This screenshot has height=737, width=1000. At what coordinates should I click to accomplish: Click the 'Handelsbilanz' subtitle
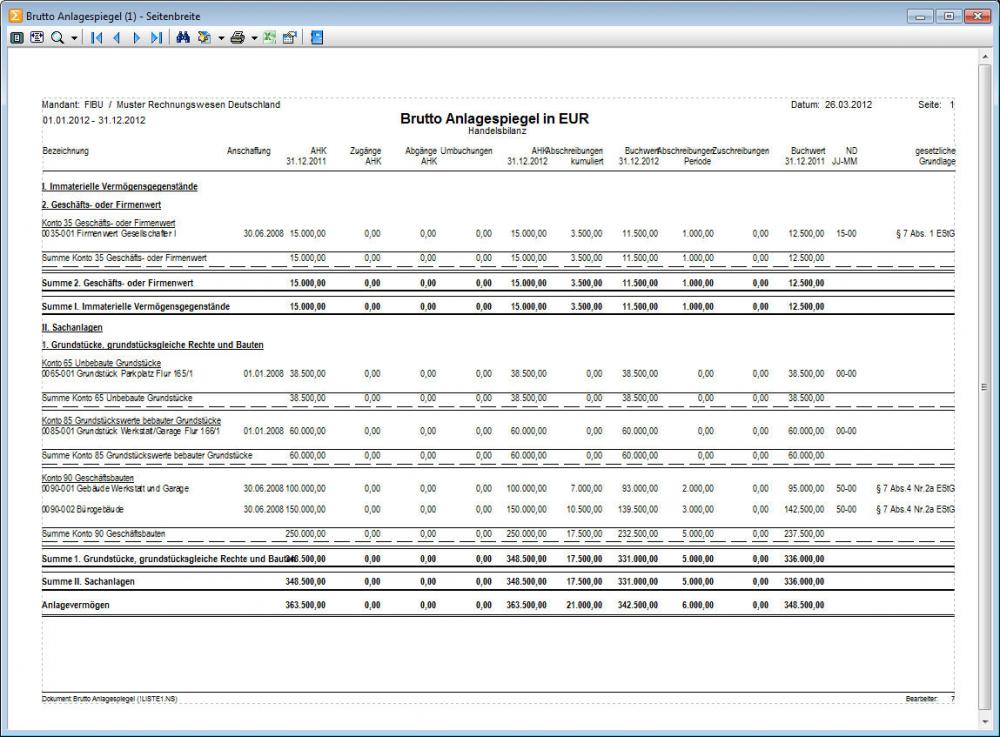click(x=497, y=131)
